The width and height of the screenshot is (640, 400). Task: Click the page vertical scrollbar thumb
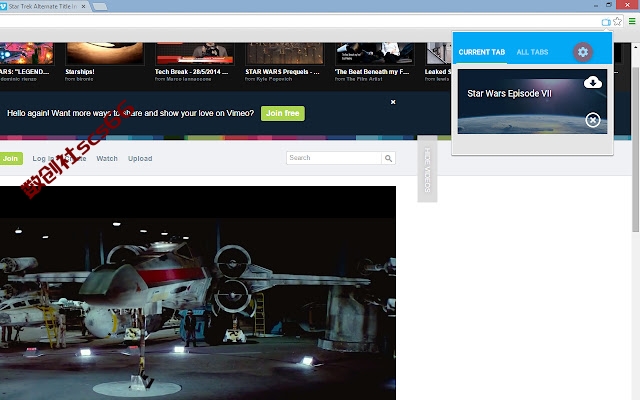coord(636,149)
